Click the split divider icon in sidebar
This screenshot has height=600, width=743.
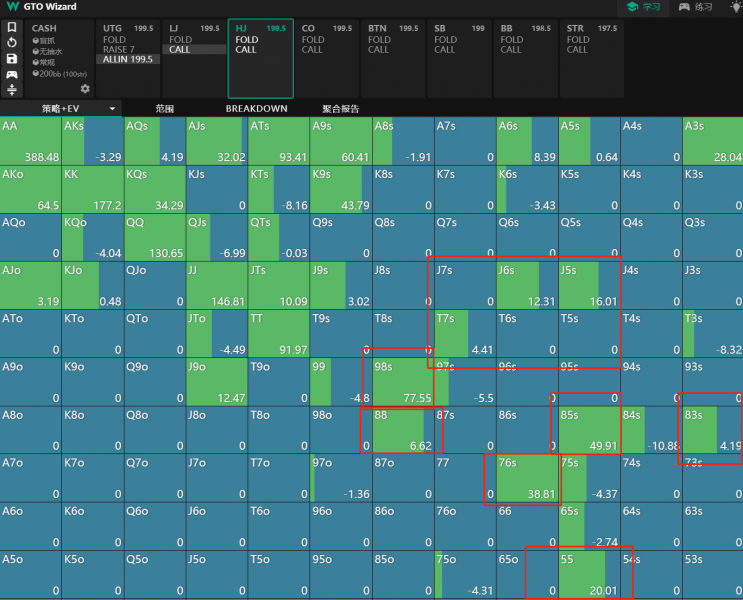click(x=11, y=90)
